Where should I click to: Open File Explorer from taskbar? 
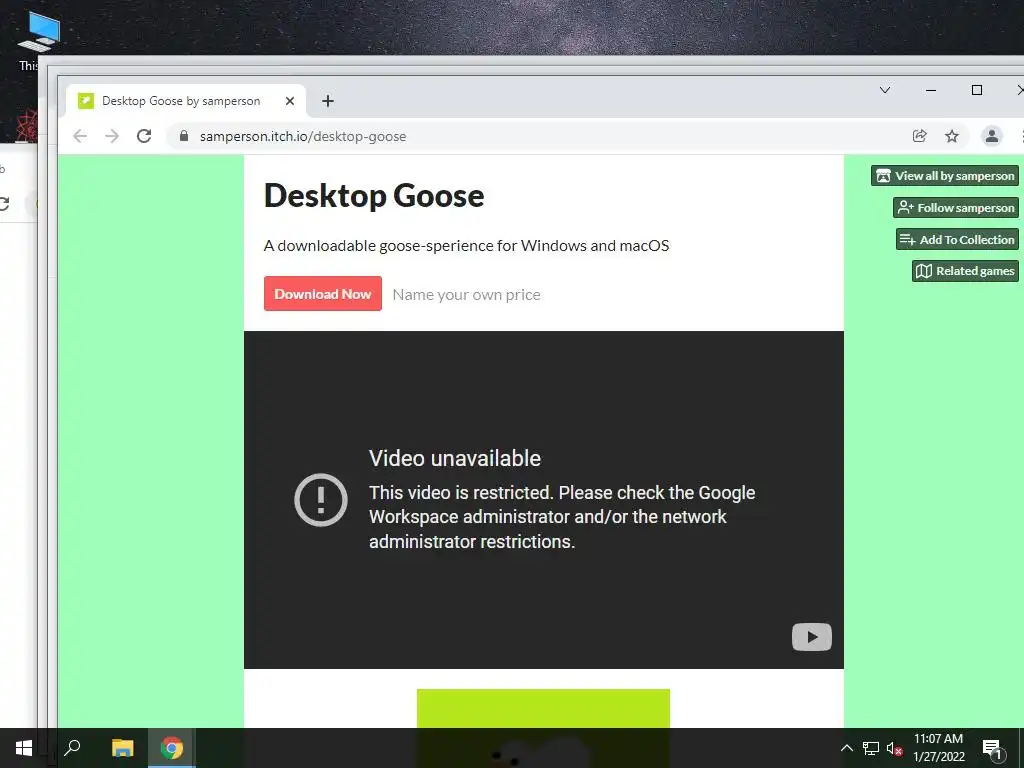[122, 748]
